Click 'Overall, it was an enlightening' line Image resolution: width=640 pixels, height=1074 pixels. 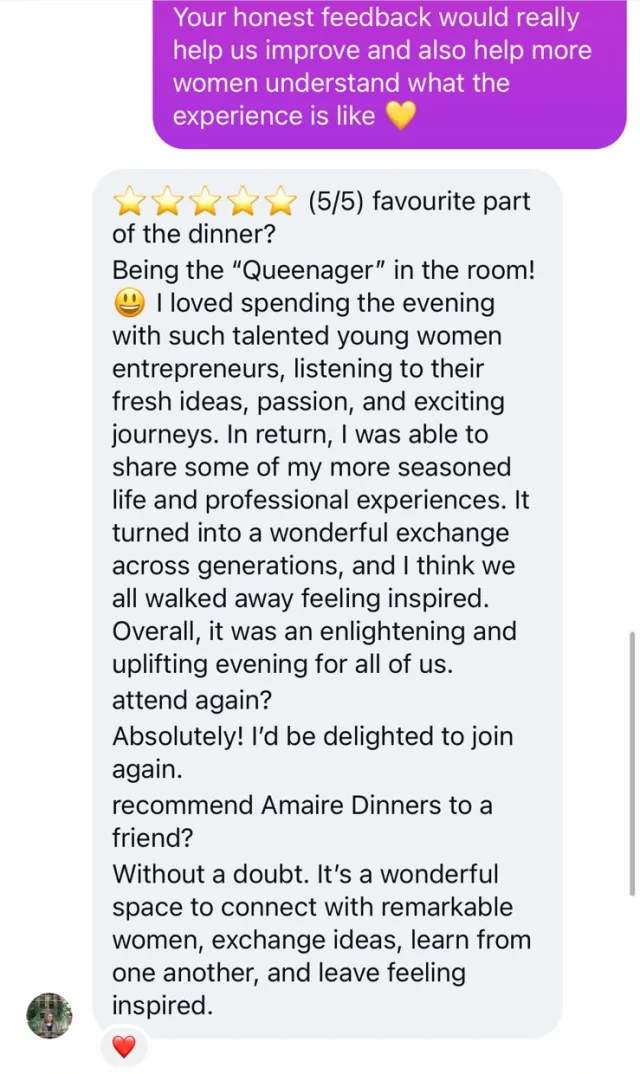click(x=315, y=631)
